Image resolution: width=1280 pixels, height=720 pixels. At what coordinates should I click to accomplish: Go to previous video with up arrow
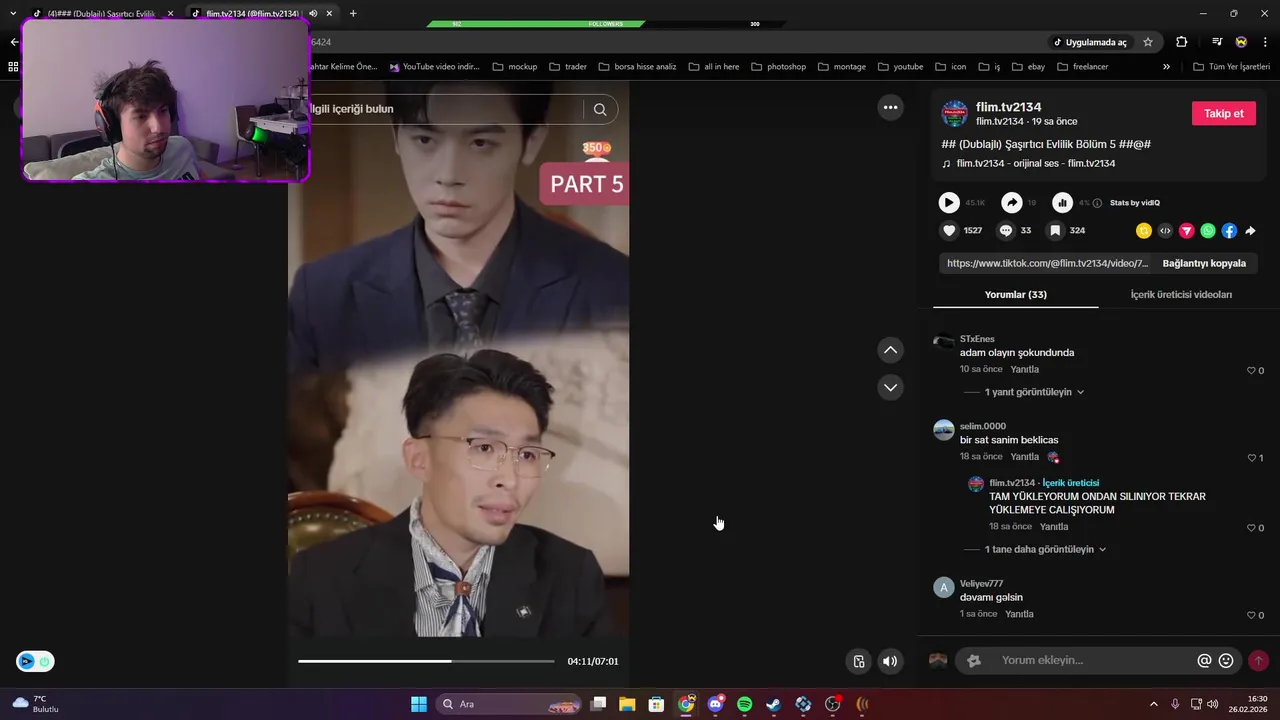(x=890, y=350)
